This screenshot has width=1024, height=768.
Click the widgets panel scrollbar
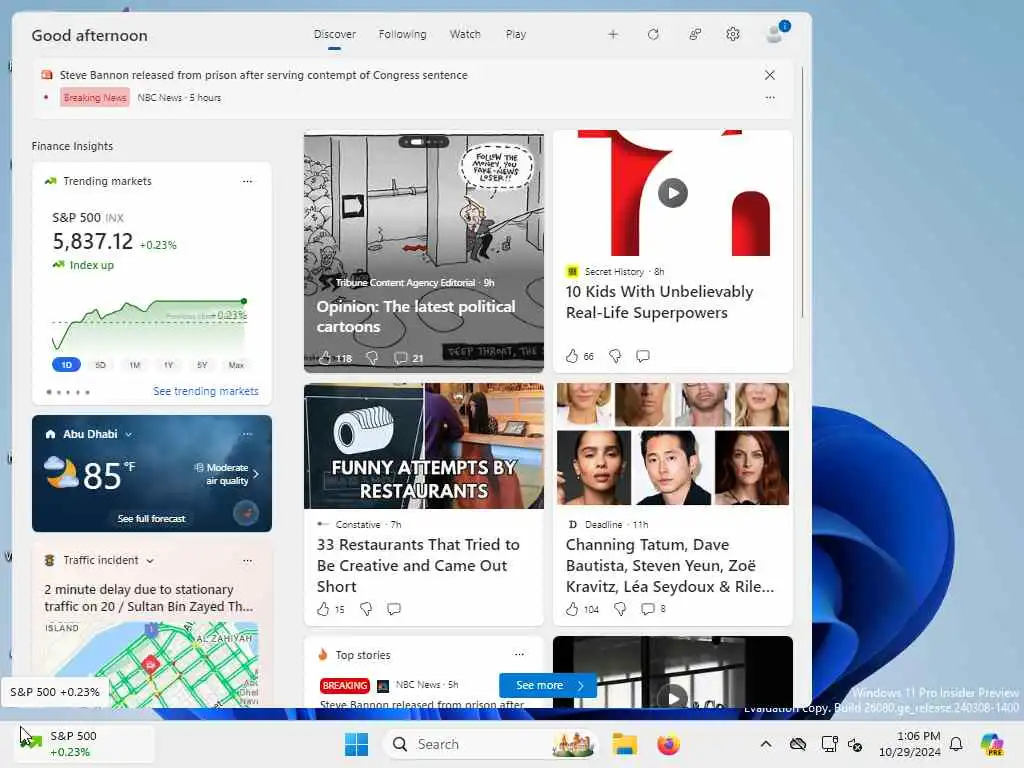[x=802, y=193]
